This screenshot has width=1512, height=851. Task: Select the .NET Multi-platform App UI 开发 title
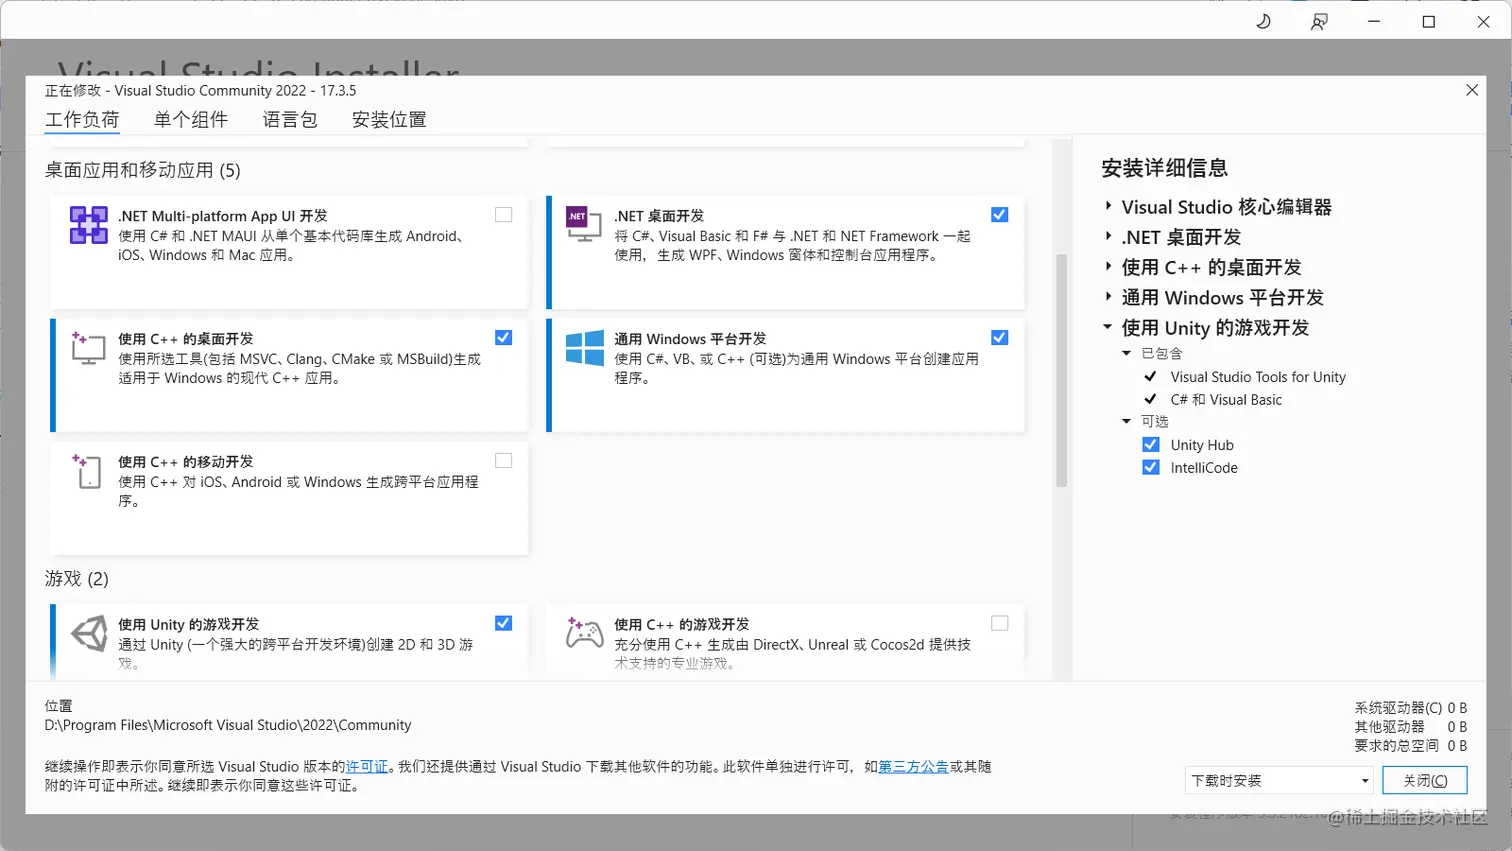click(x=223, y=216)
